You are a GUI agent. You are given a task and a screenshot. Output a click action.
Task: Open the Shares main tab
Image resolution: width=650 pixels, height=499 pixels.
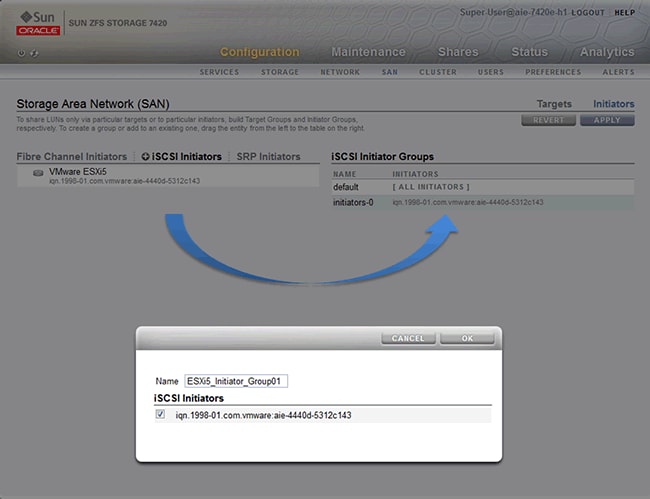458,52
